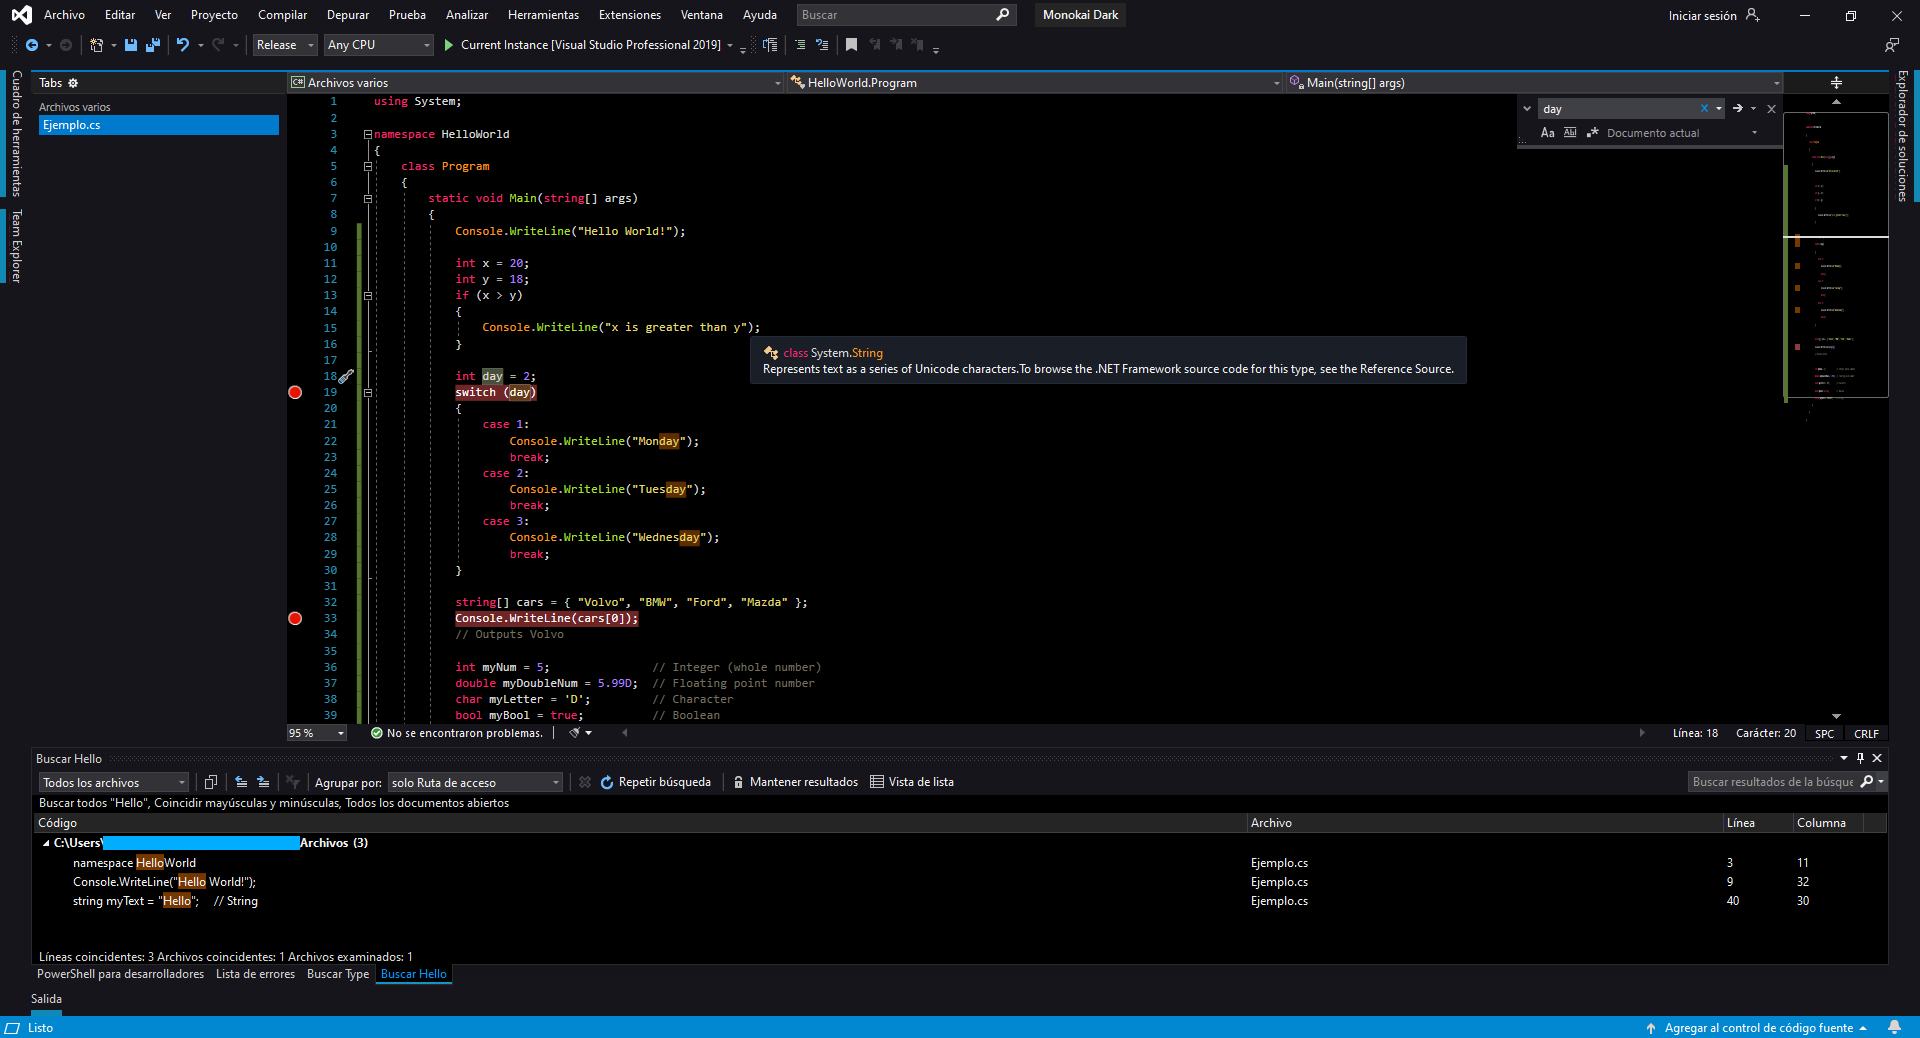Open the Archivo menu
Screen dimensions: 1920x1038
tap(64, 15)
